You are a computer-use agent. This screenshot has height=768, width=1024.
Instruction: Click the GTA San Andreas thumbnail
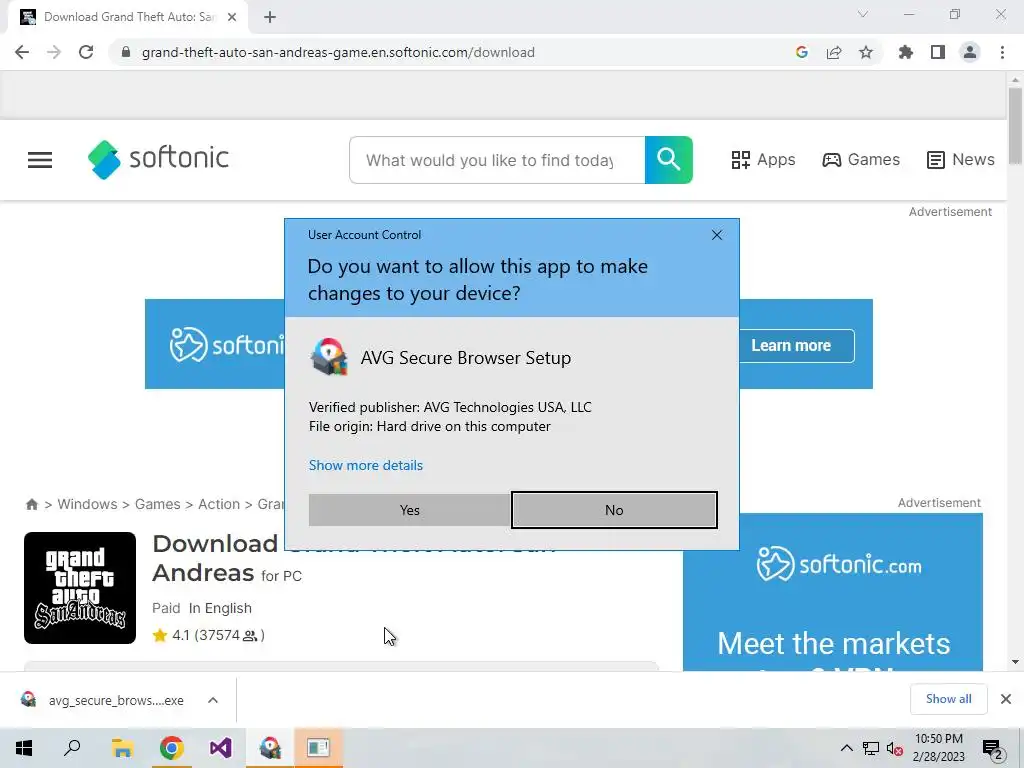click(x=80, y=588)
